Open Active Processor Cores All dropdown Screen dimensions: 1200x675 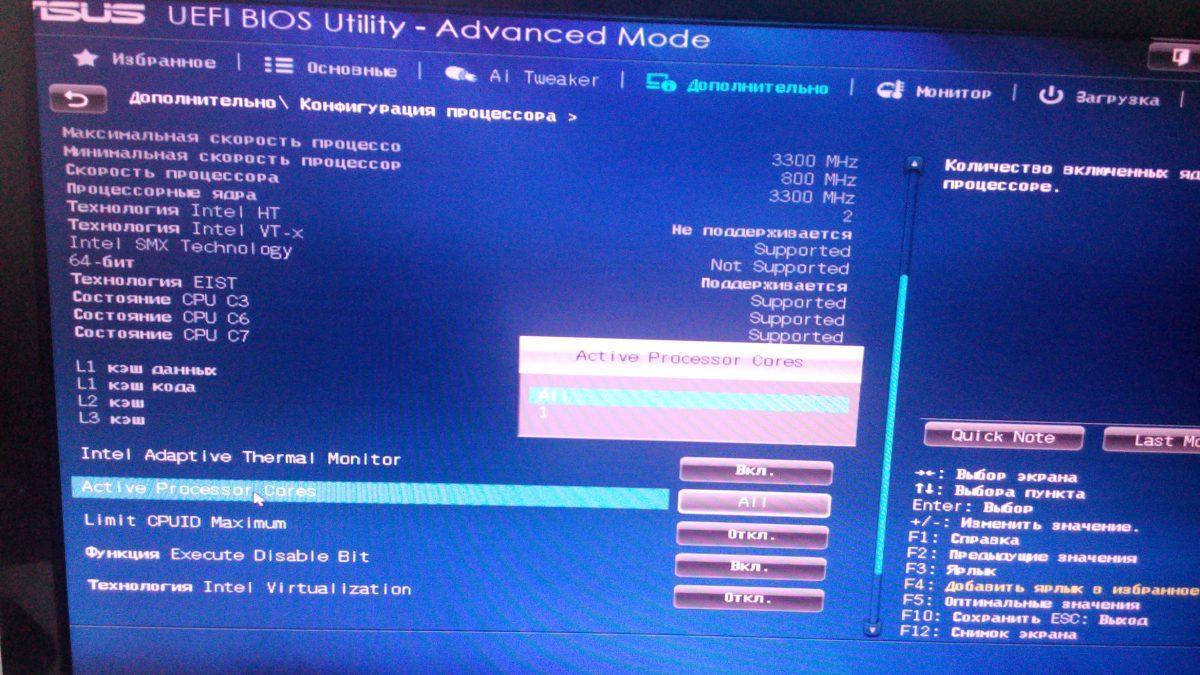754,502
